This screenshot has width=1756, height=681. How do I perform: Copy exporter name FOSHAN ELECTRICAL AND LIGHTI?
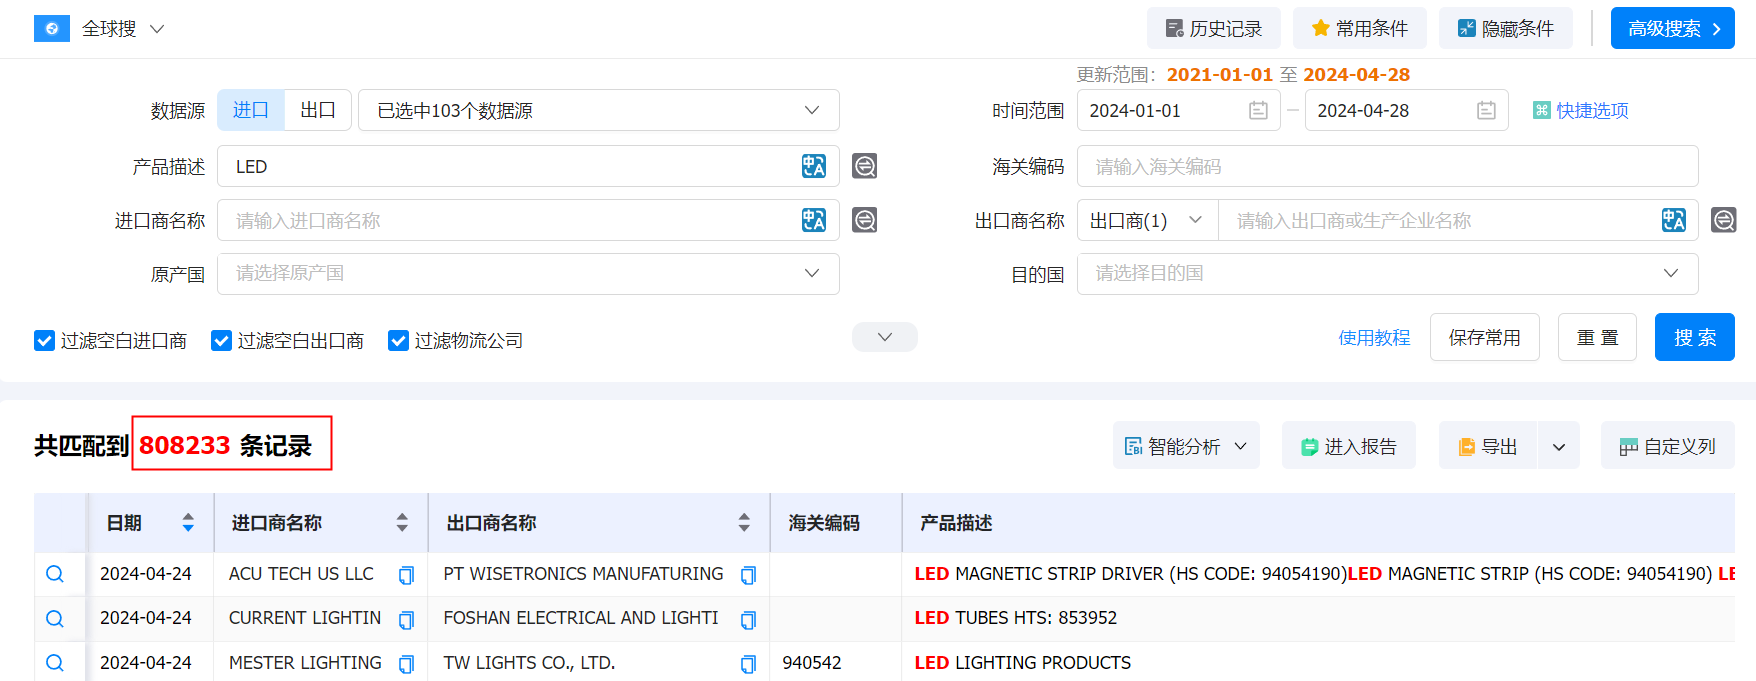click(x=748, y=620)
